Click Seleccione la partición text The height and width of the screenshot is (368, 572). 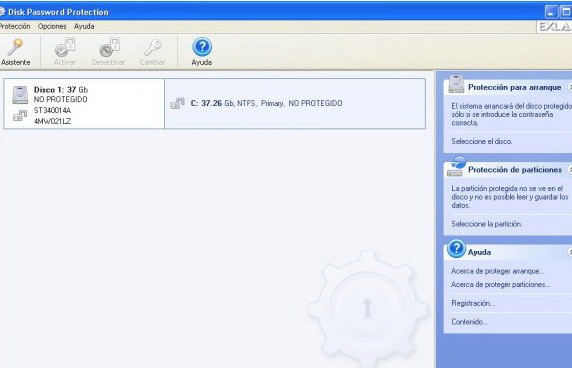486,224
